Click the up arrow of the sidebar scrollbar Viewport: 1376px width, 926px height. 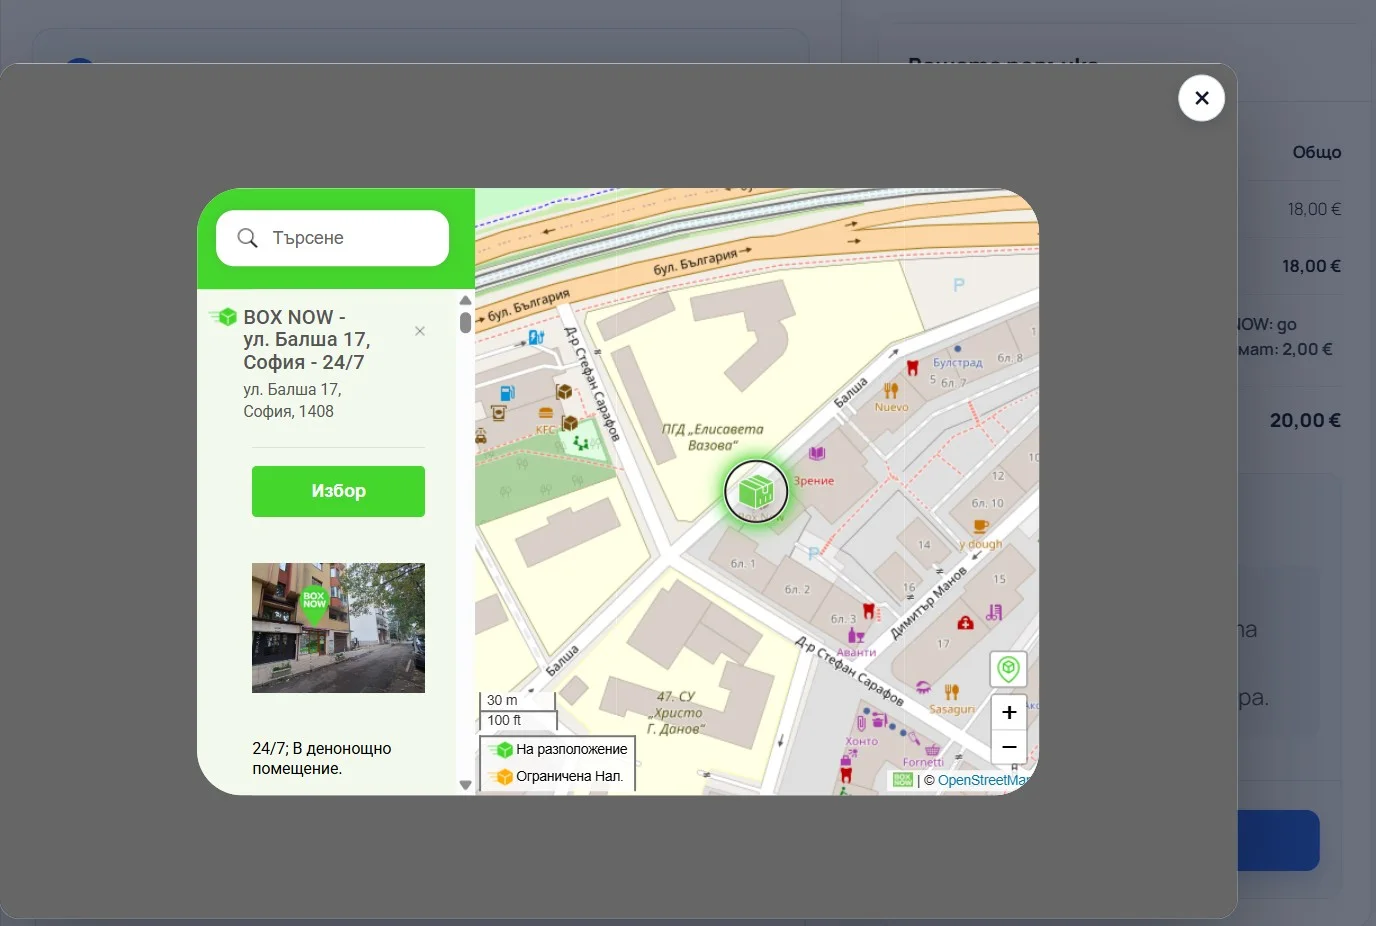465,300
